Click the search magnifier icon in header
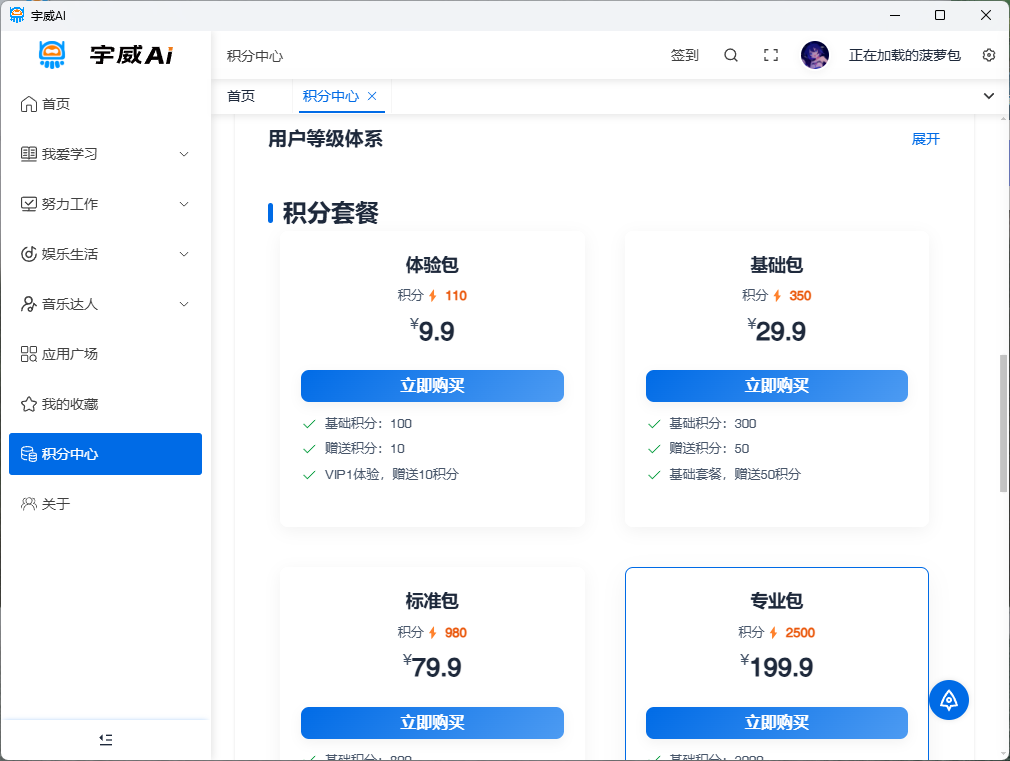This screenshot has height=761, width=1010. click(731, 56)
